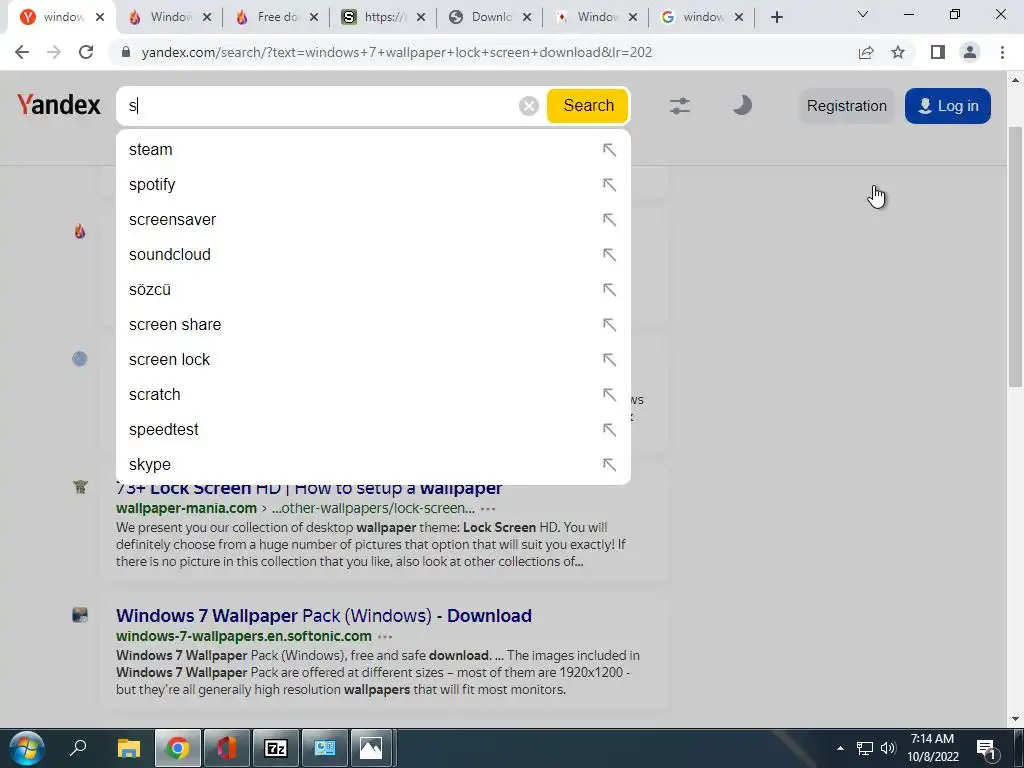Insert speedtest suggestion using its arrow
The height and width of the screenshot is (768, 1024).
pos(609,430)
